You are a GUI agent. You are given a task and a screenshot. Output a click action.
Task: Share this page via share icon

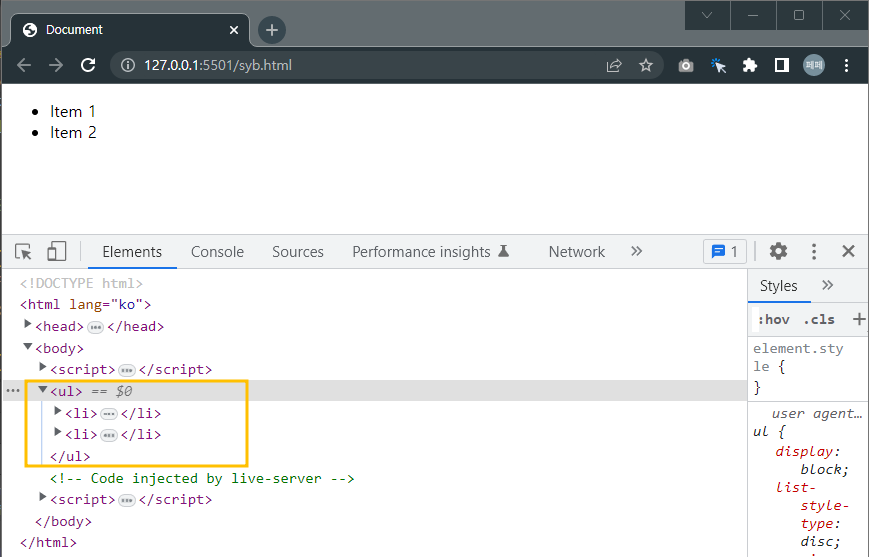coord(614,65)
